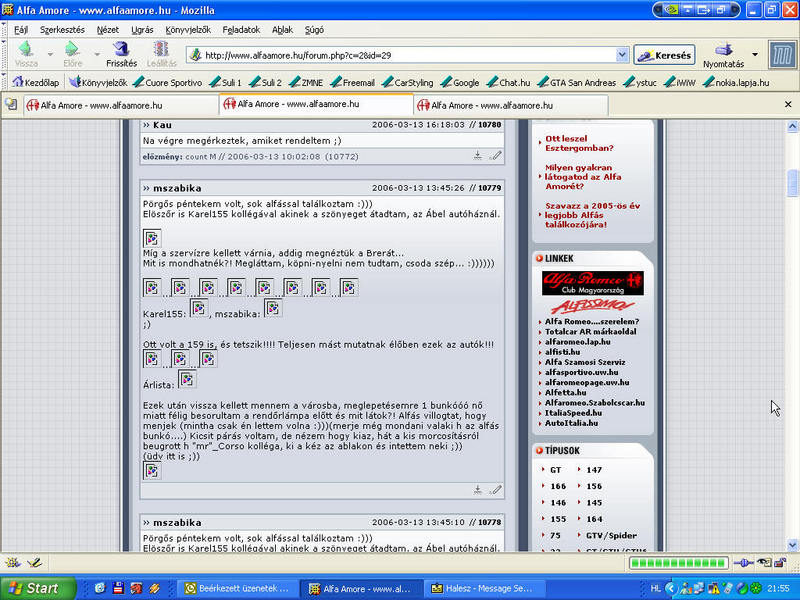The image size is (800, 600).
Task: Expand the URL address bar history dropdown
Action: 622,56
